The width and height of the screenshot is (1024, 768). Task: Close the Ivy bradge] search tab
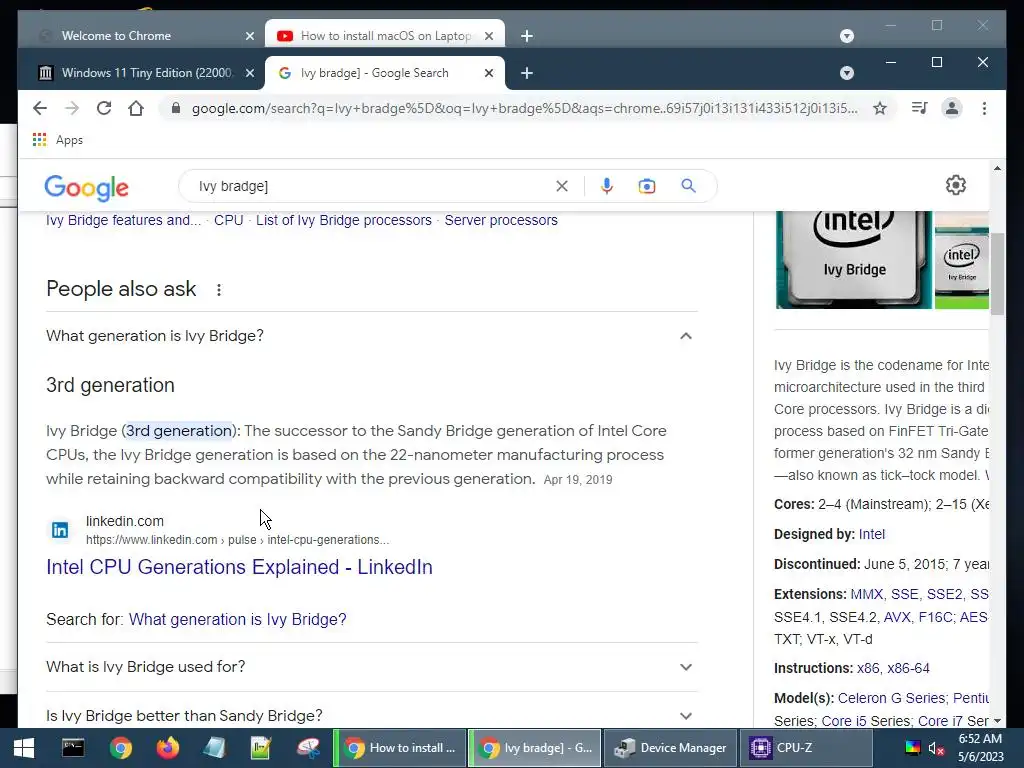(x=488, y=73)
